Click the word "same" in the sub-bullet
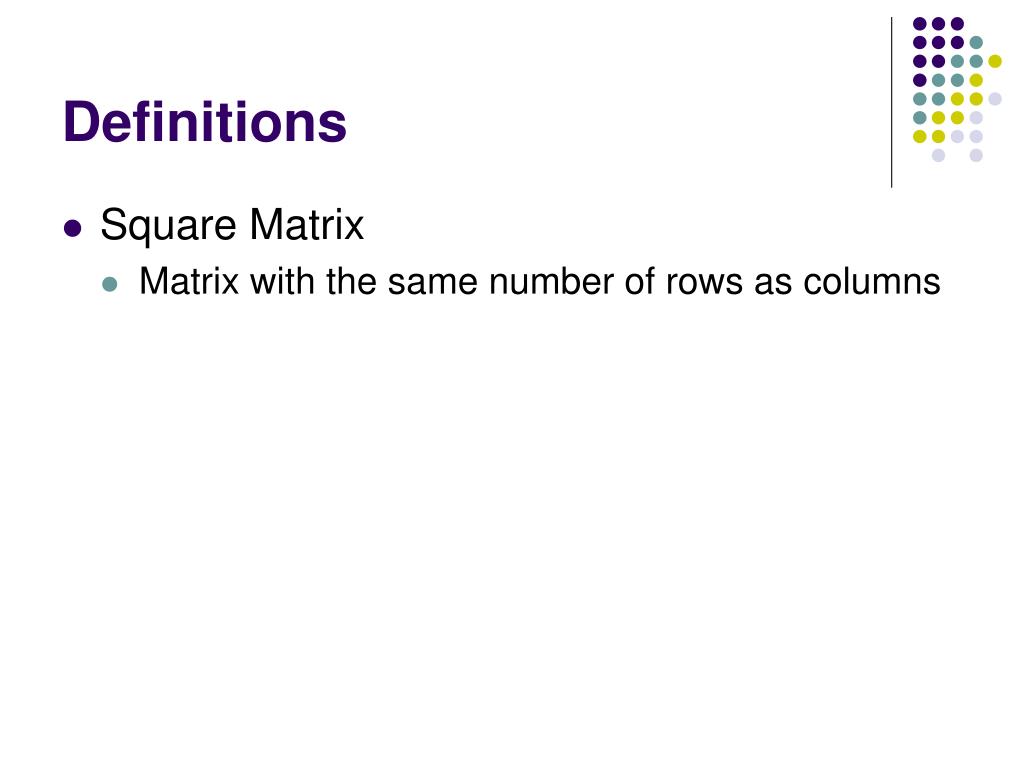The width and height of the screenshot is (1024, 768). pyautogui.click(x=432, y=283)
